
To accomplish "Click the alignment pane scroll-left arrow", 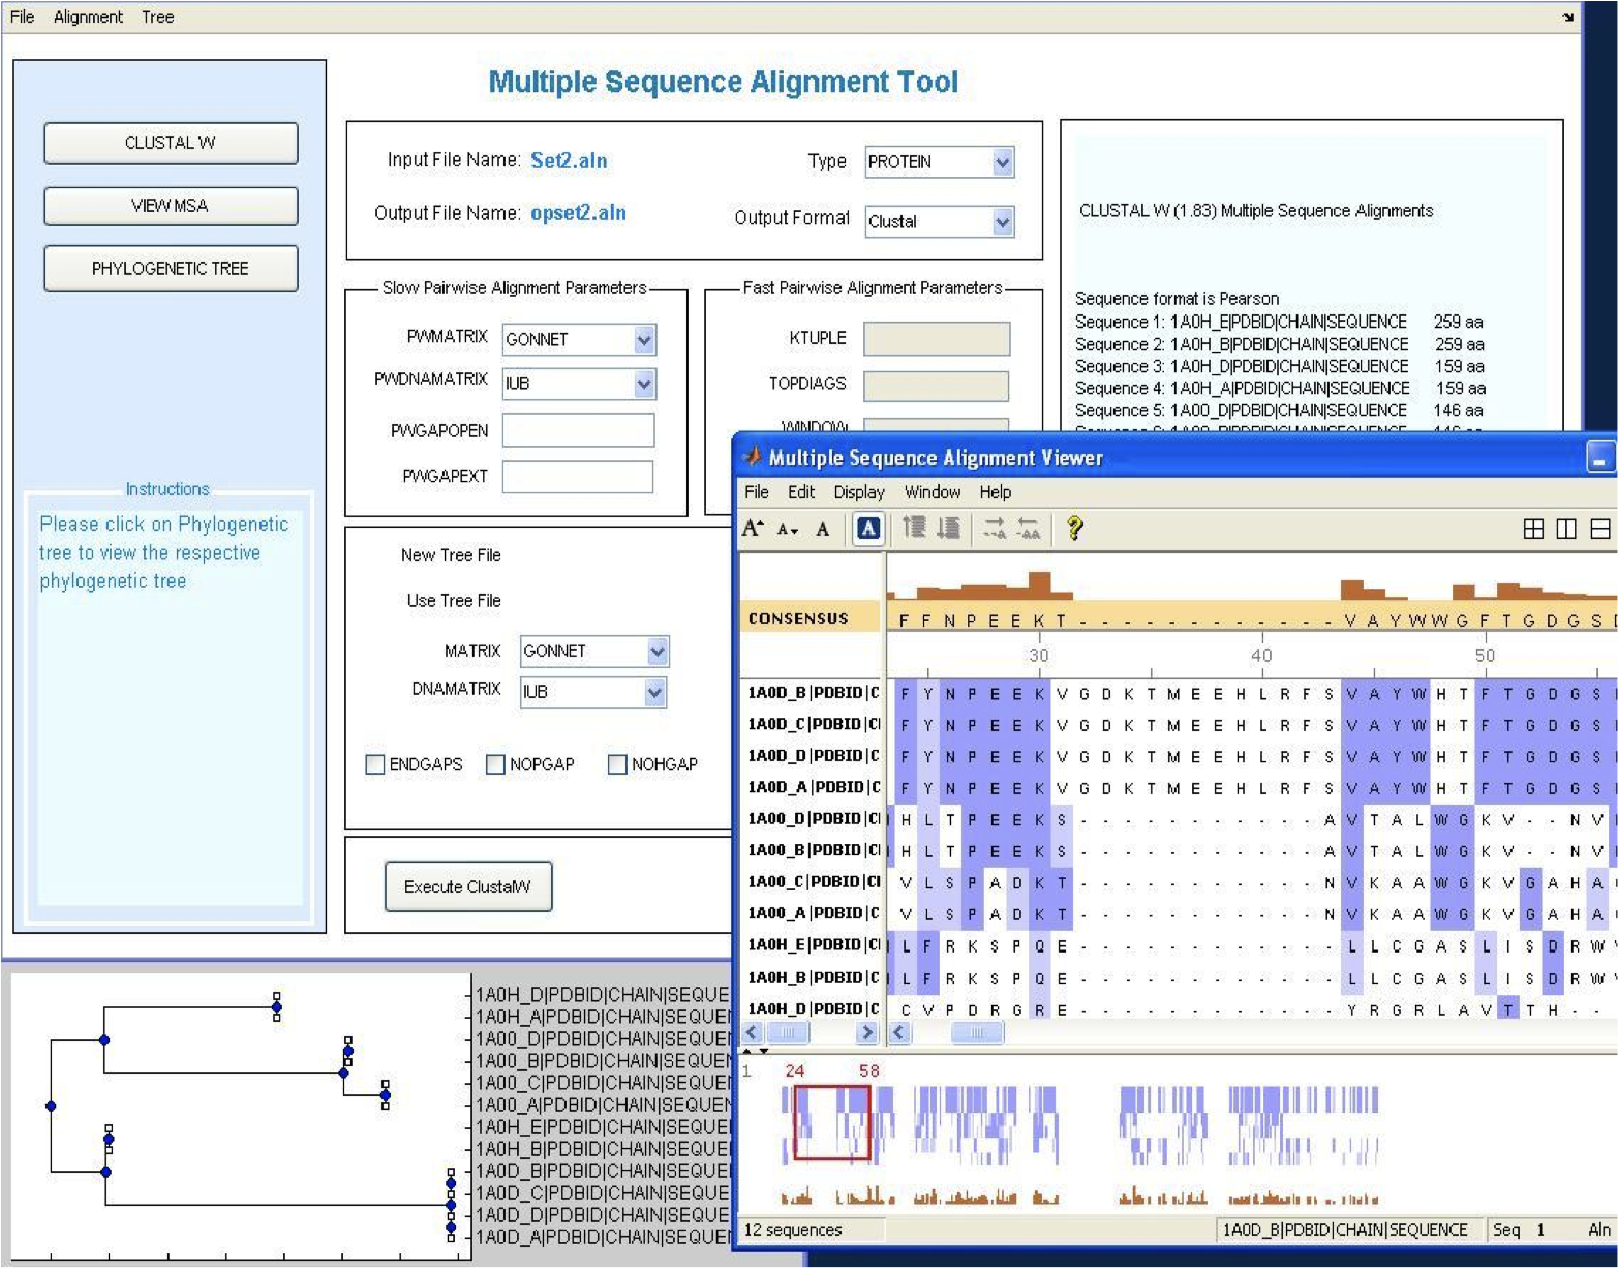I will coord(899,1033).
